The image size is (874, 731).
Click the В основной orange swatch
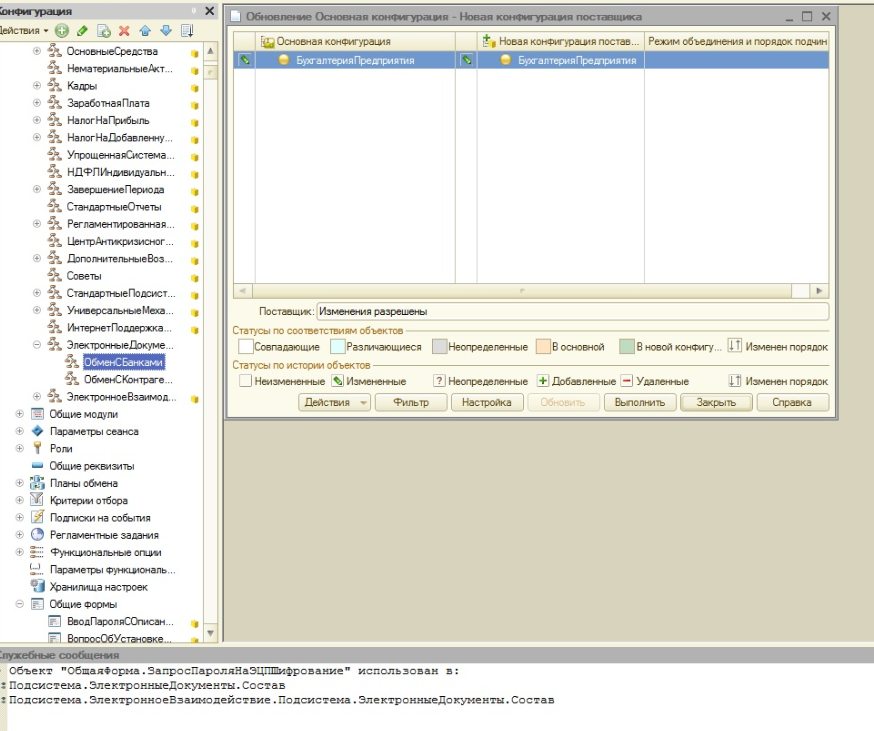click(543, 346)
